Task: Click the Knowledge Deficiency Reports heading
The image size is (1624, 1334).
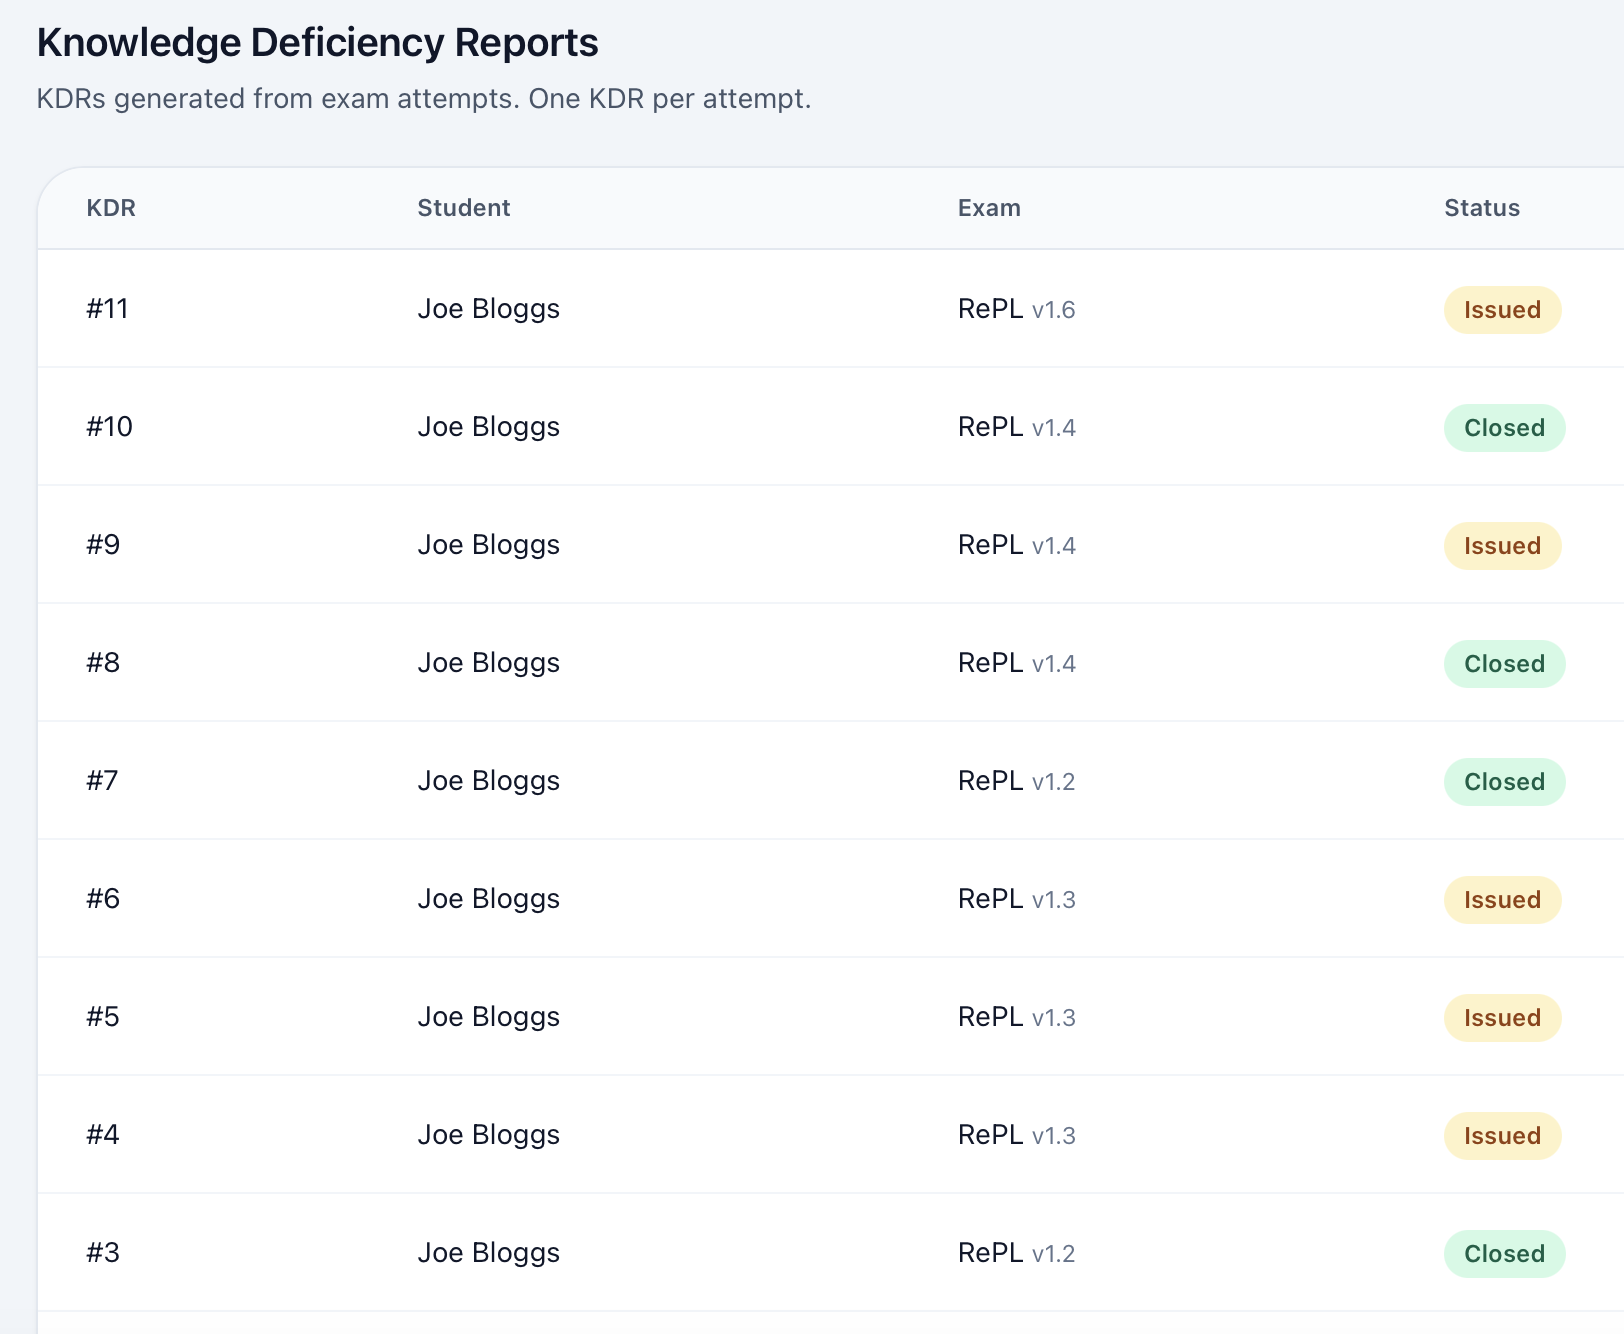Action: (x=317, y=42)
